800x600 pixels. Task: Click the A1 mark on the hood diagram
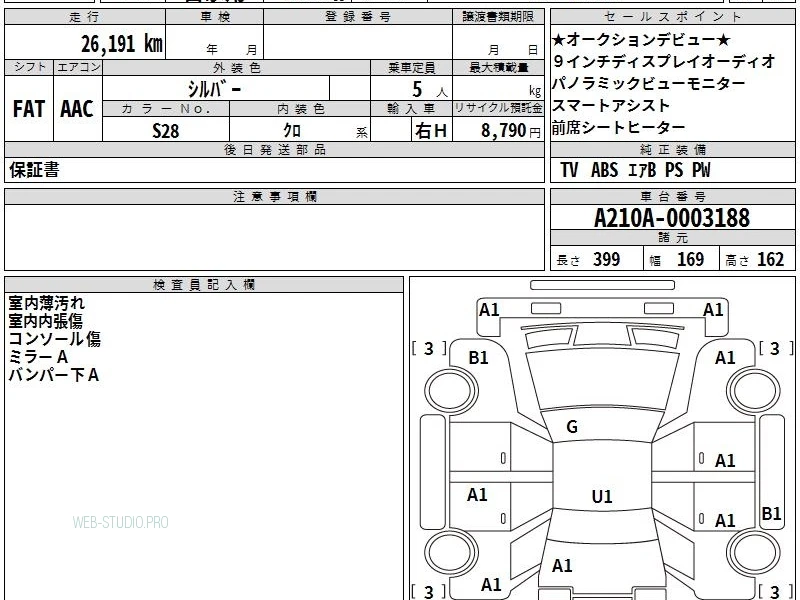point(562,566)
